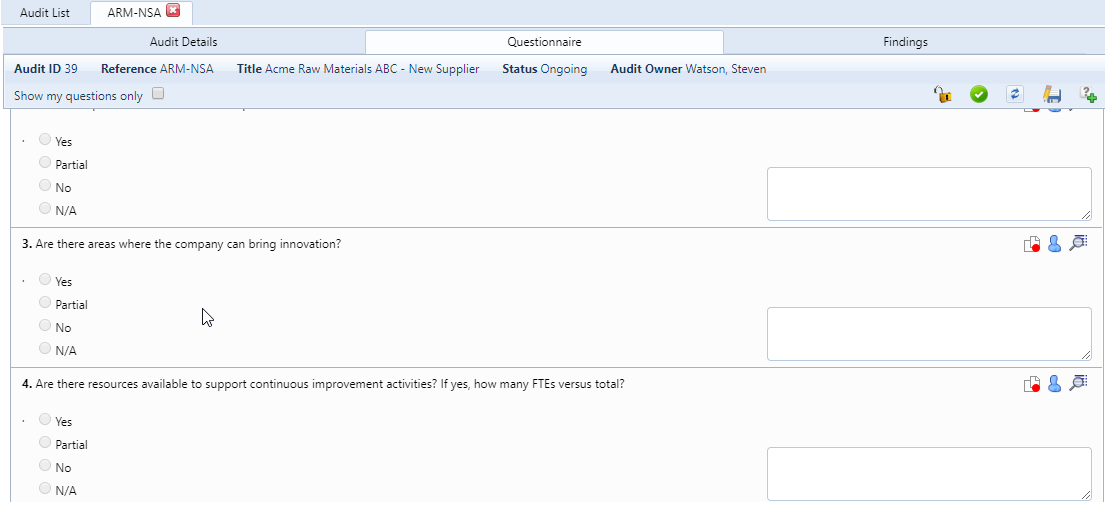Select No in the question above question 3

45,185
